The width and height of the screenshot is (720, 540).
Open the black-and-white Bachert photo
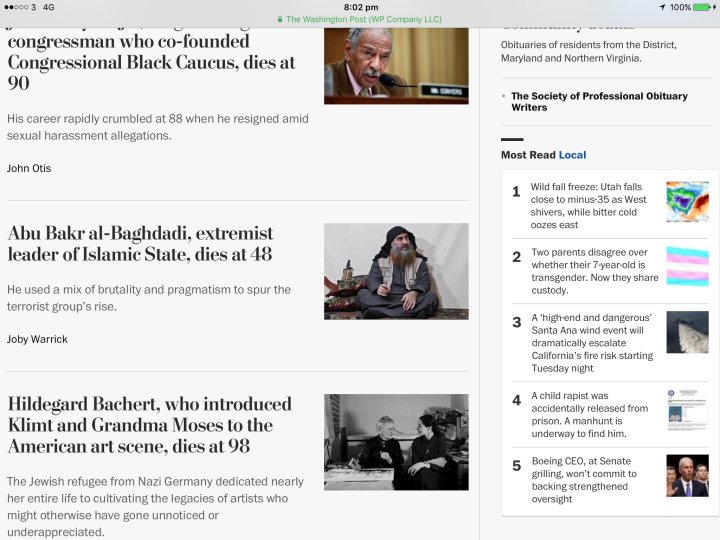396,442
